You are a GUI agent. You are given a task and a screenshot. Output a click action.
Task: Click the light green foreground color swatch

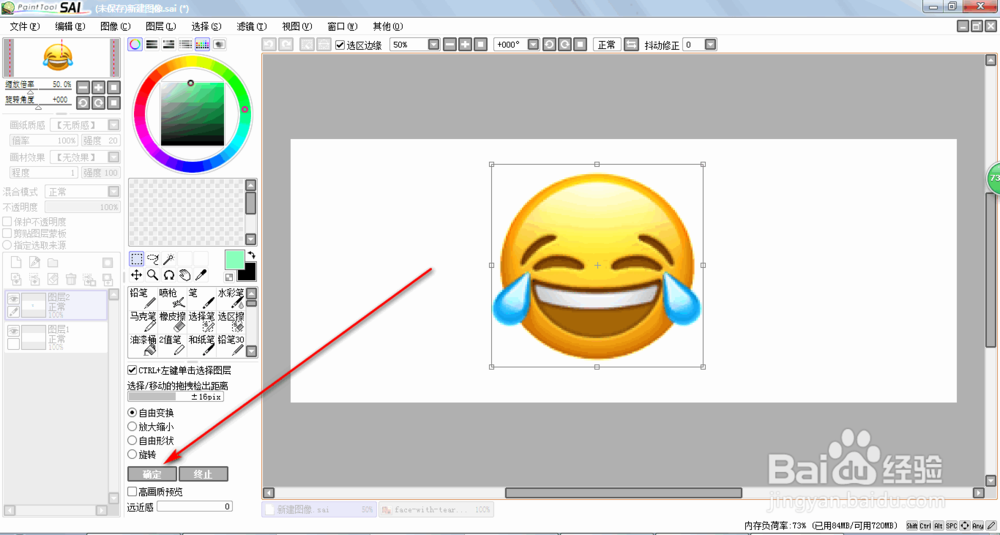(235, 261)
